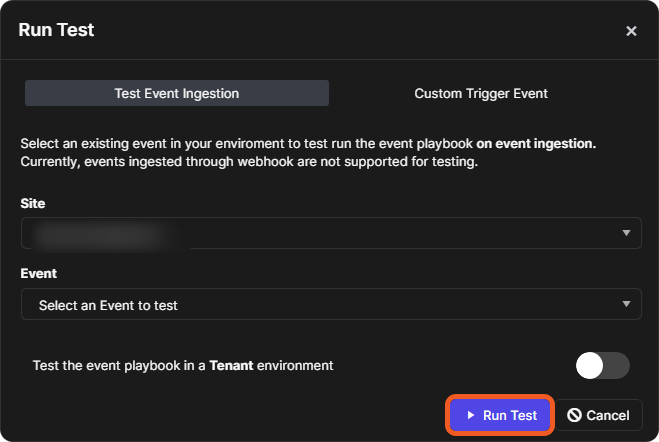Click 'Test the event playbook in a Tenant environment' text
Viewport: 659px width, 442px height.
coord(183,366)
